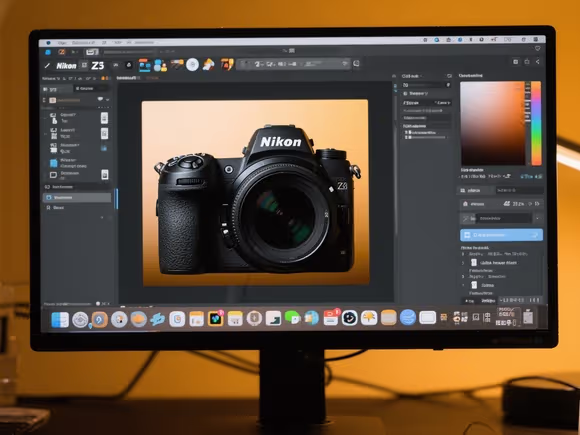The height and width of the screenshot is (435, 580).
Task: Click the wand icon left of the dark field
Action: 466,219
